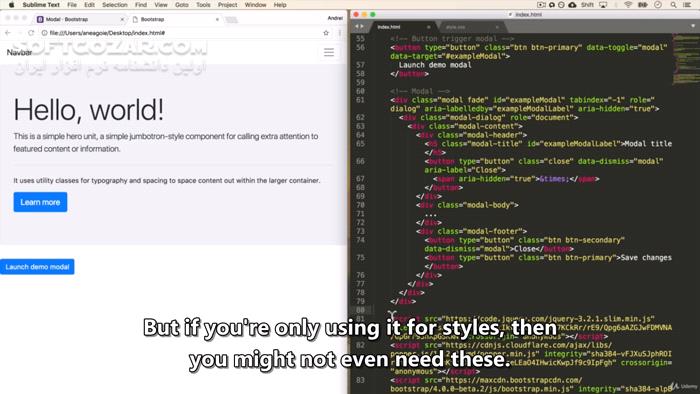
Task: Open the Selection menu
Action: point(115,5)
